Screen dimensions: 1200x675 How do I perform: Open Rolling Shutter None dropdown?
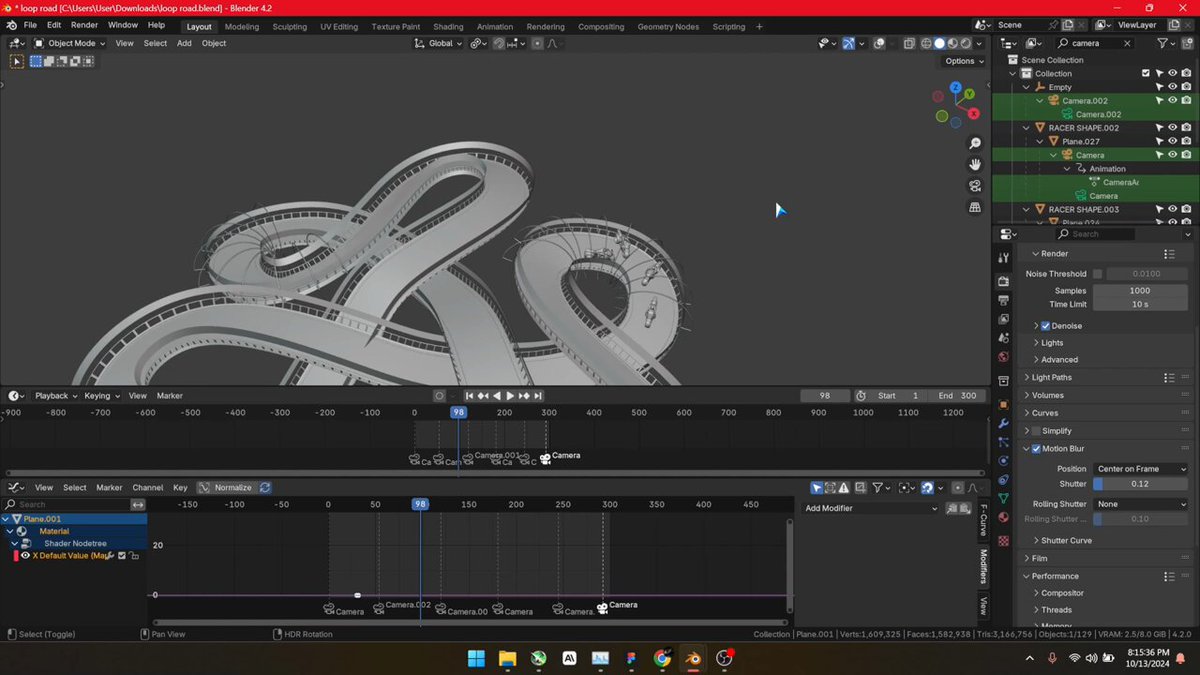coord(1141,504)
